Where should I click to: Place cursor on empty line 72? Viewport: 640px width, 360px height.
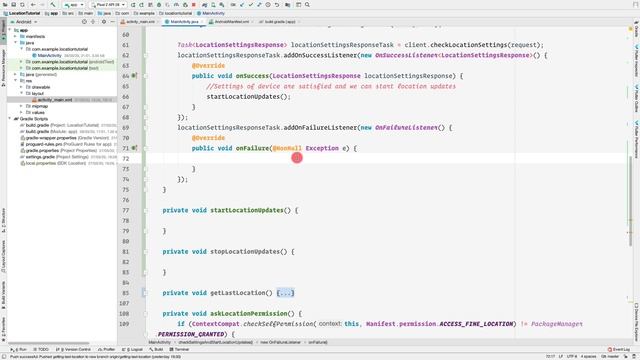[386, 158]
